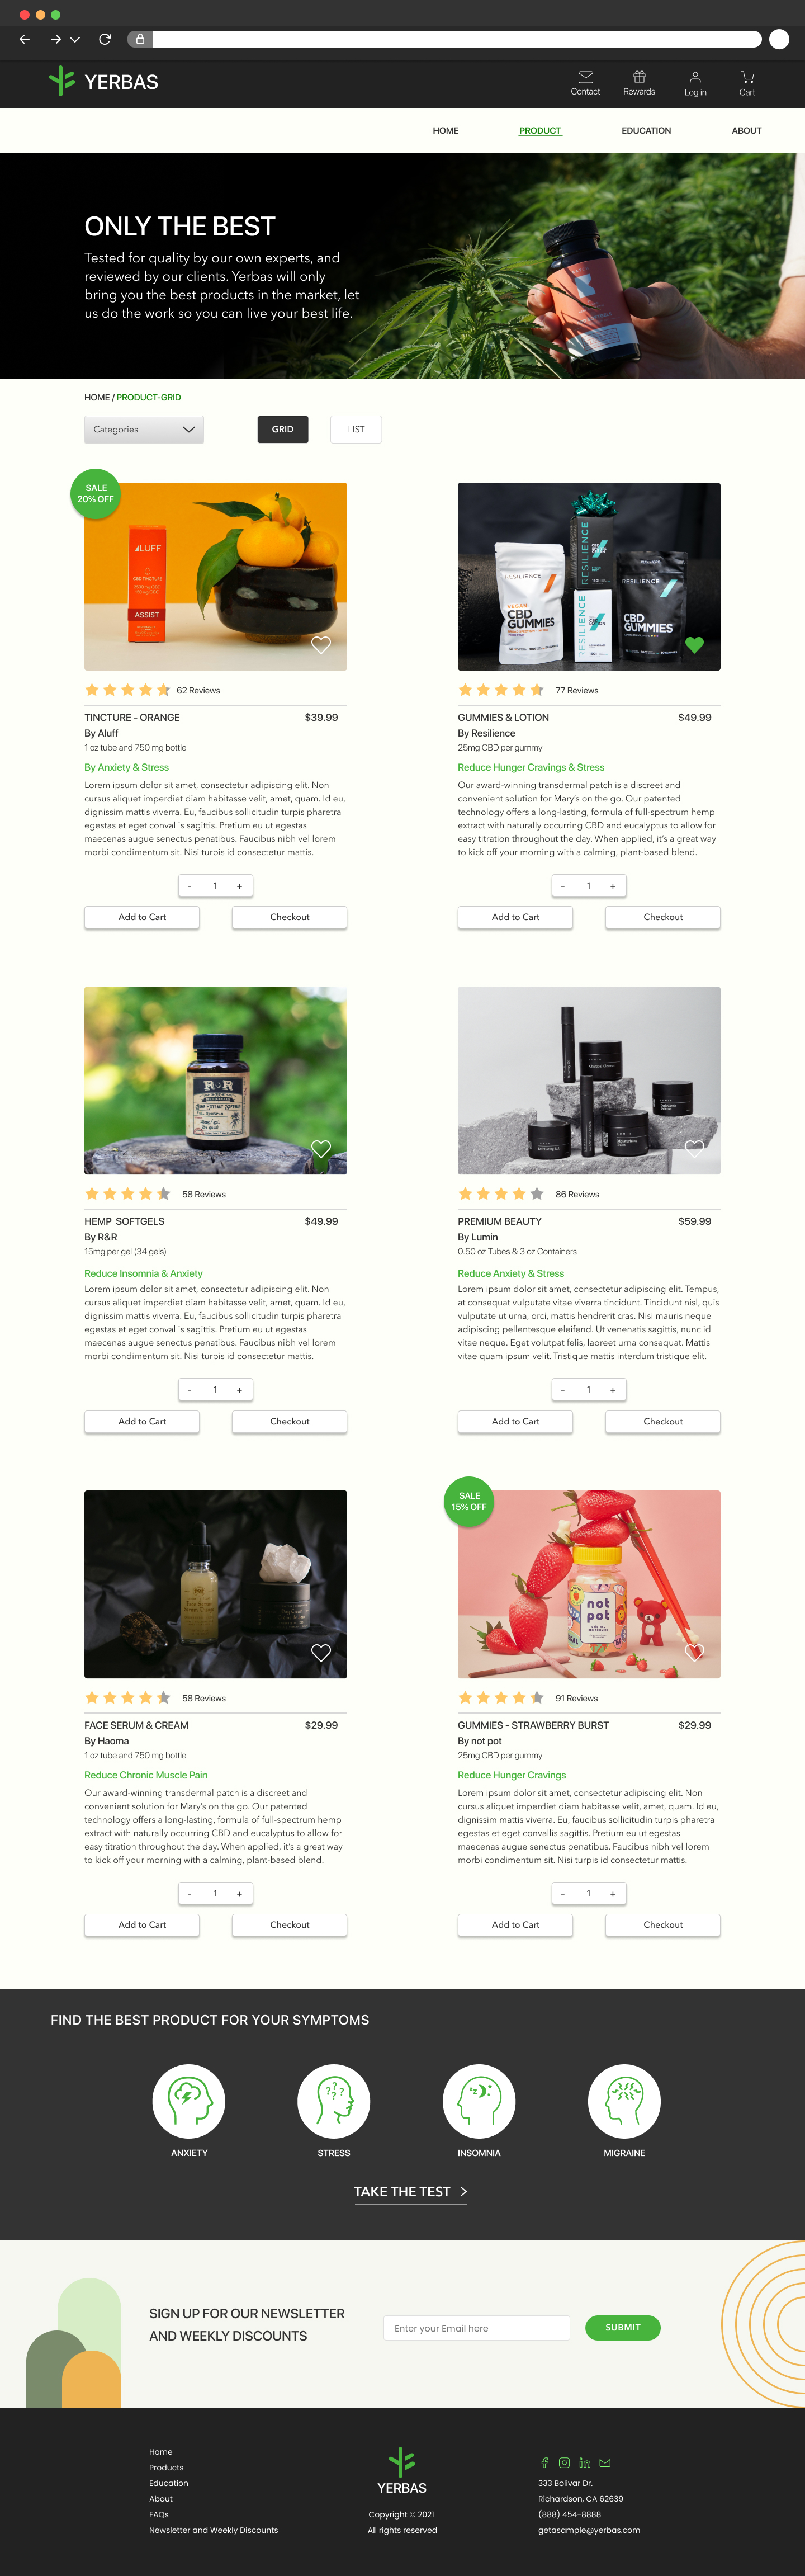Click the Take the Test link
The image size is (805, 2576).
(410, 2191)
